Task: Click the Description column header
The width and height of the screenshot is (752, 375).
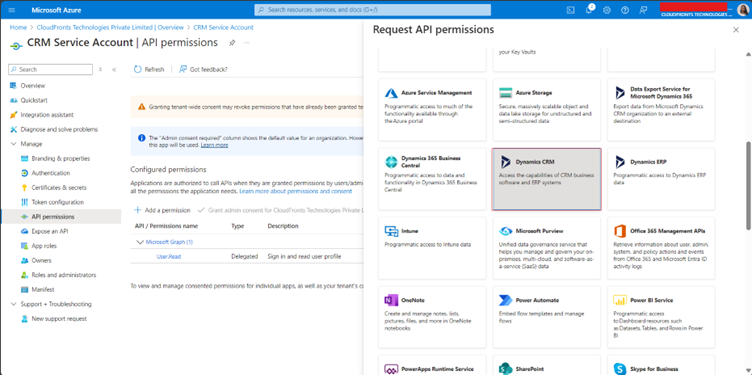Action: click(x=283, y=226)
